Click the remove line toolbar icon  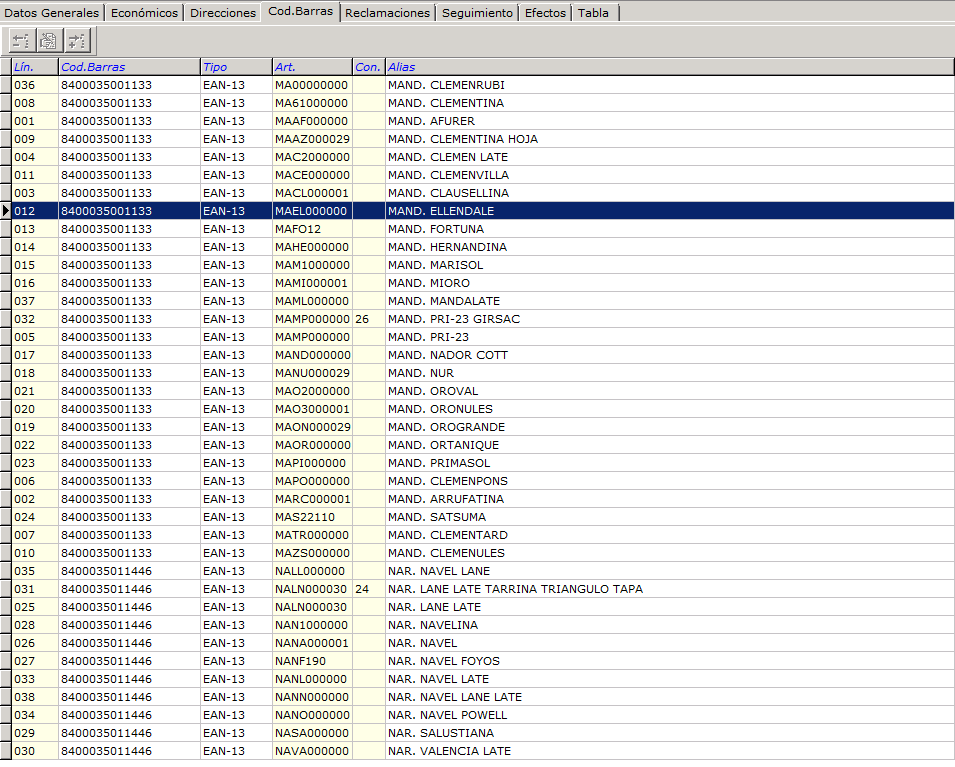(22, 40)
